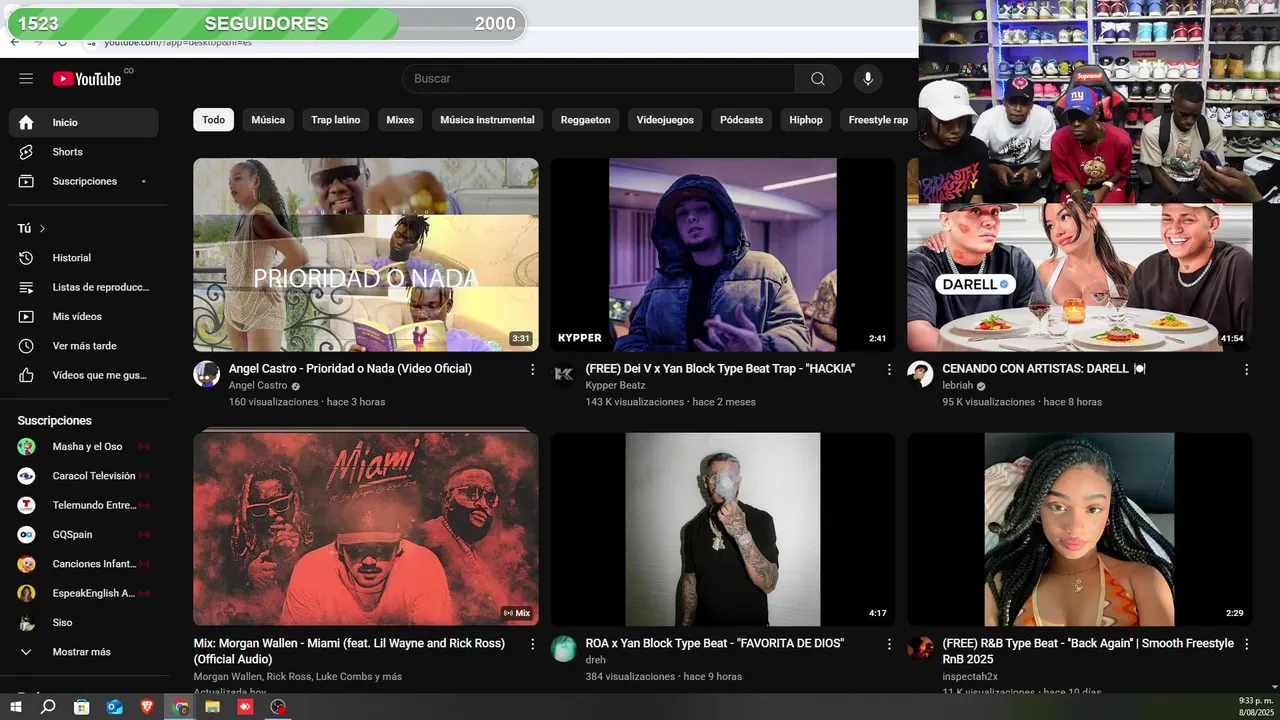The width and height of the screenshot is (1280, 720).
Task: Select the Todo filter chip
Action: [x=213, y=120]
